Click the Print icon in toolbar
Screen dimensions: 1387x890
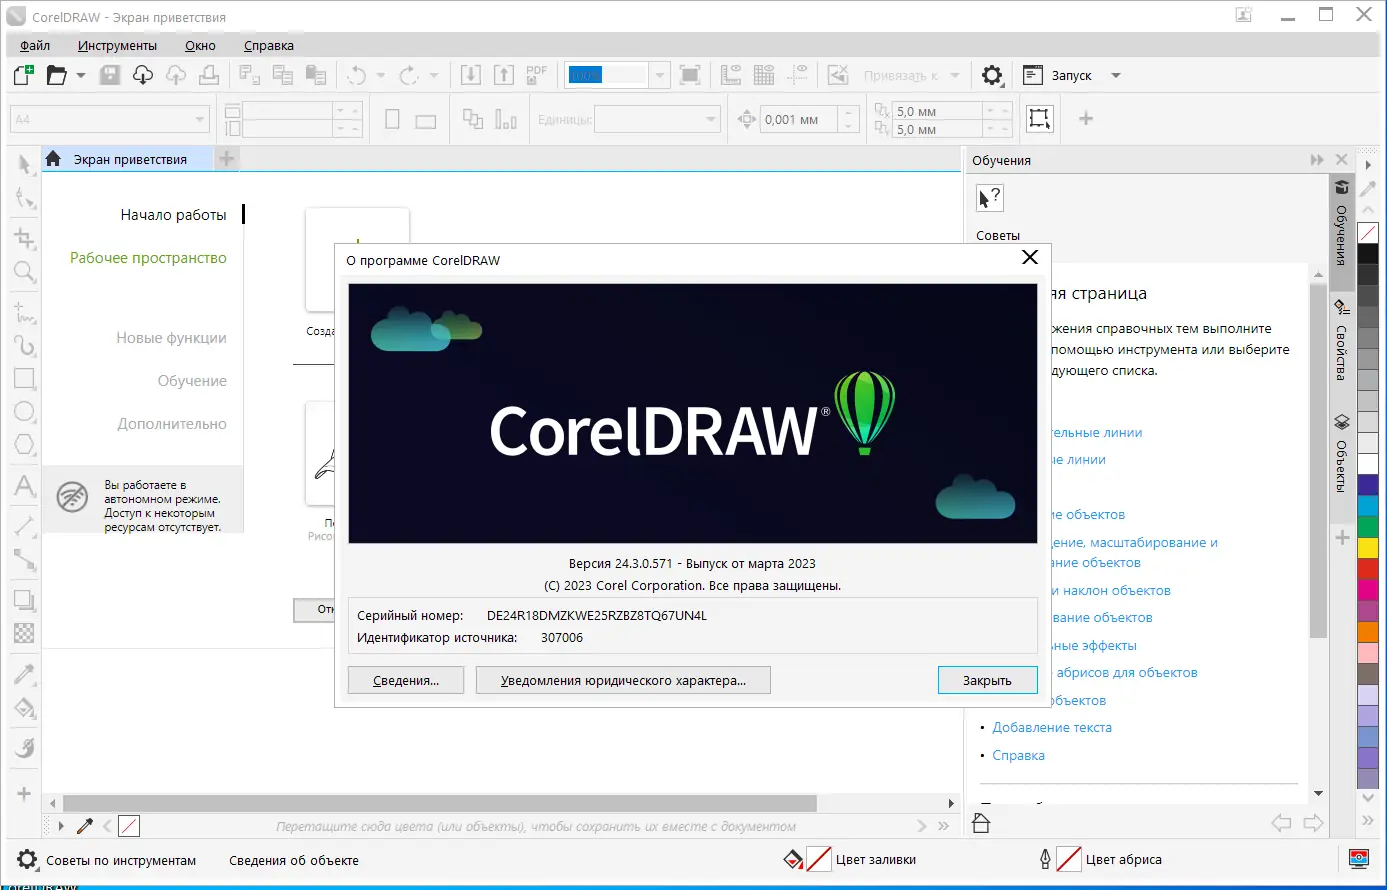tap(209, 75)
